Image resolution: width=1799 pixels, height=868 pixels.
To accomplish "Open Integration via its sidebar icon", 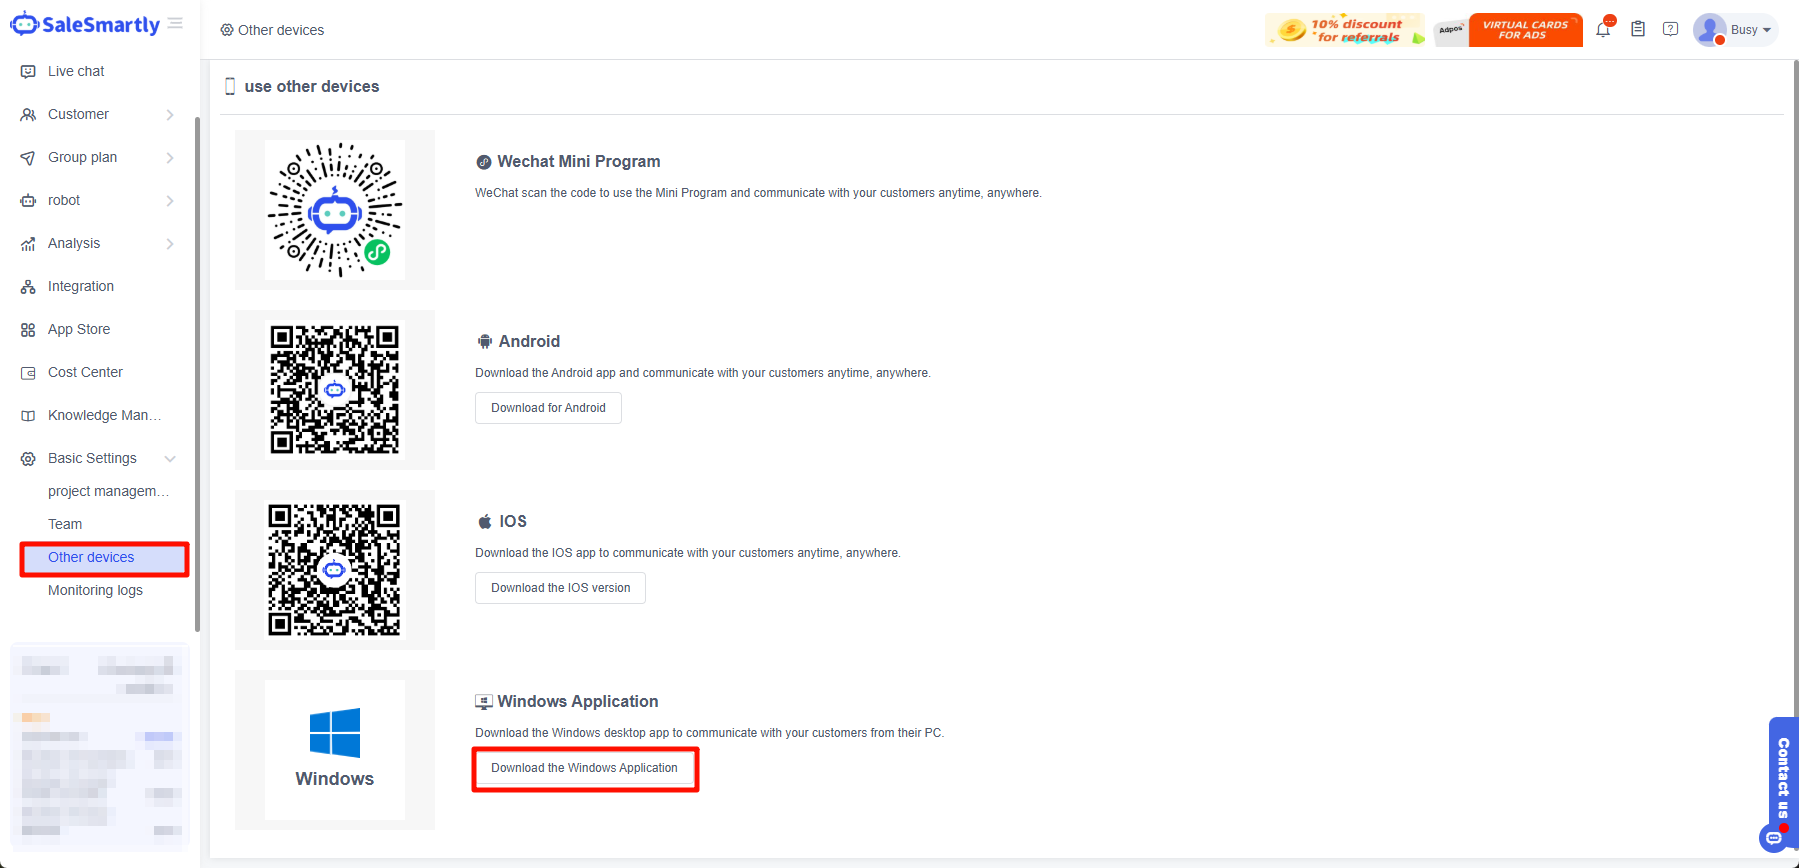I will pos(28,287).
